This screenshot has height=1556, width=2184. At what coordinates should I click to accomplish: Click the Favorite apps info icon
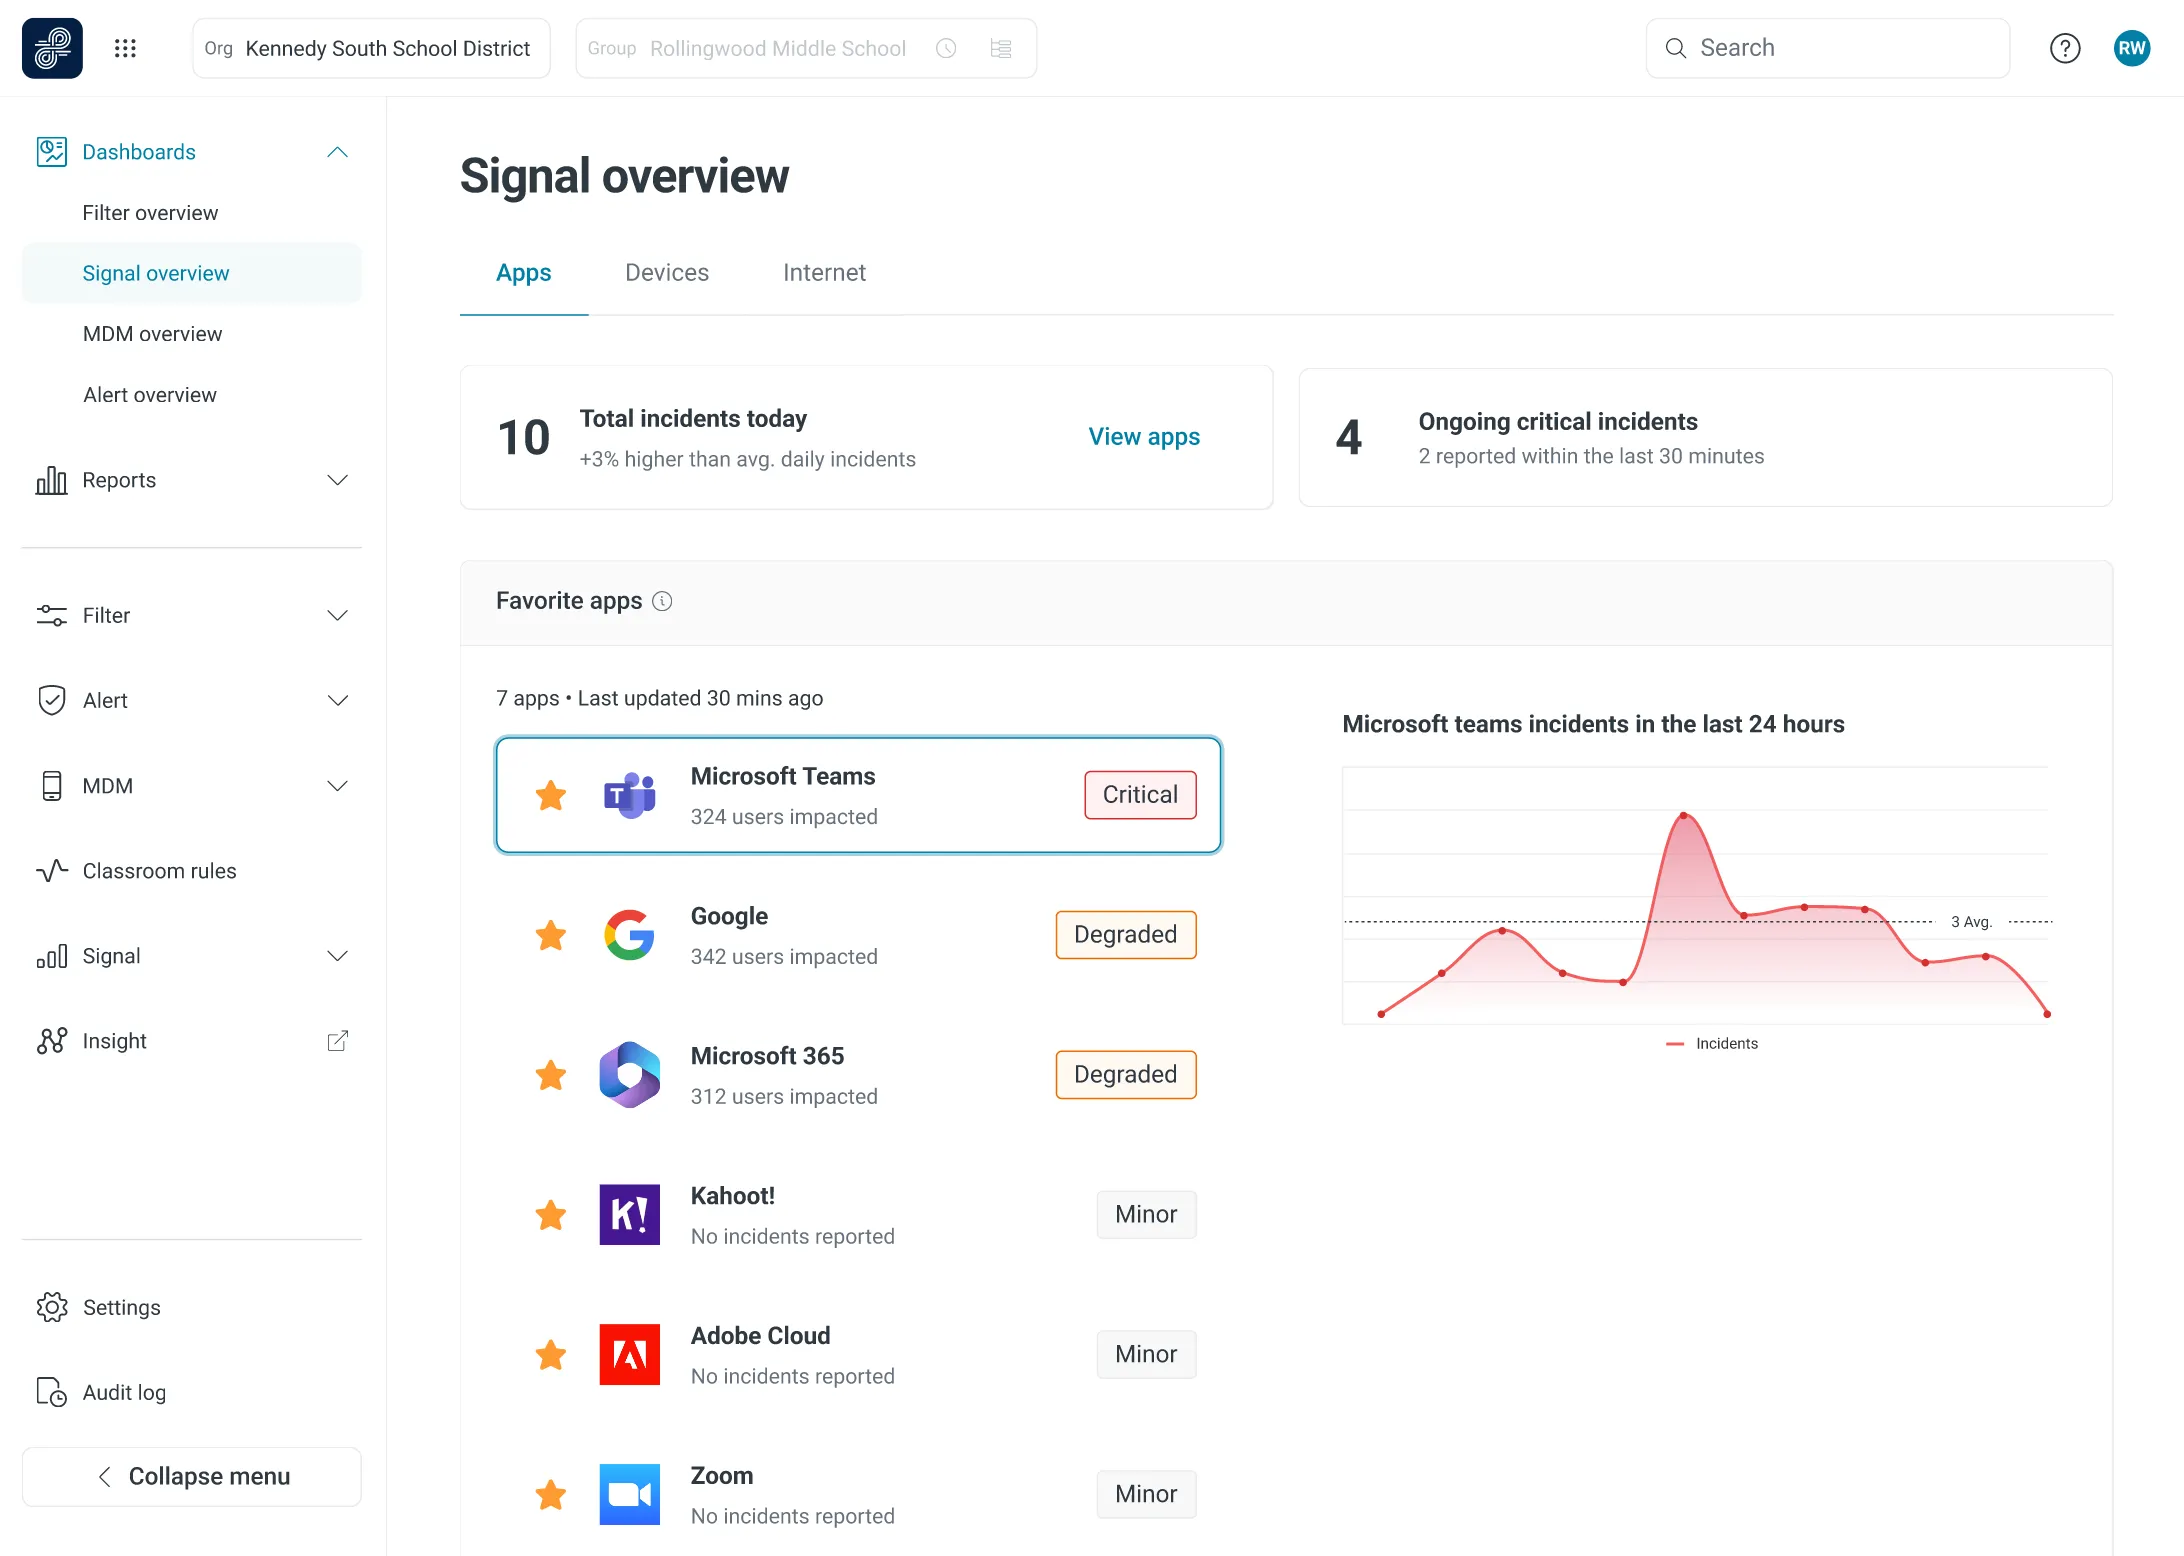pyautogui.click(x=662, y=601)
